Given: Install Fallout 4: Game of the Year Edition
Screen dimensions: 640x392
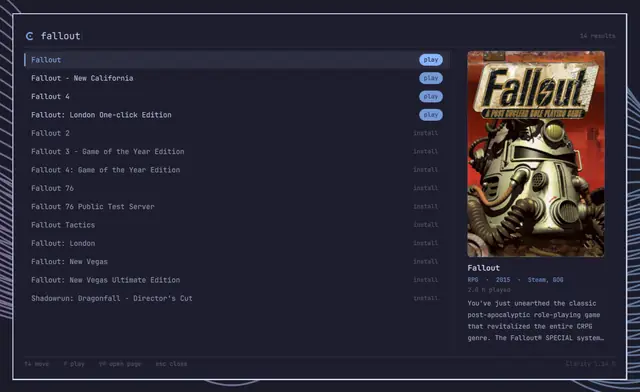Looking at the screenshot, I should click(x=425, y=170).
